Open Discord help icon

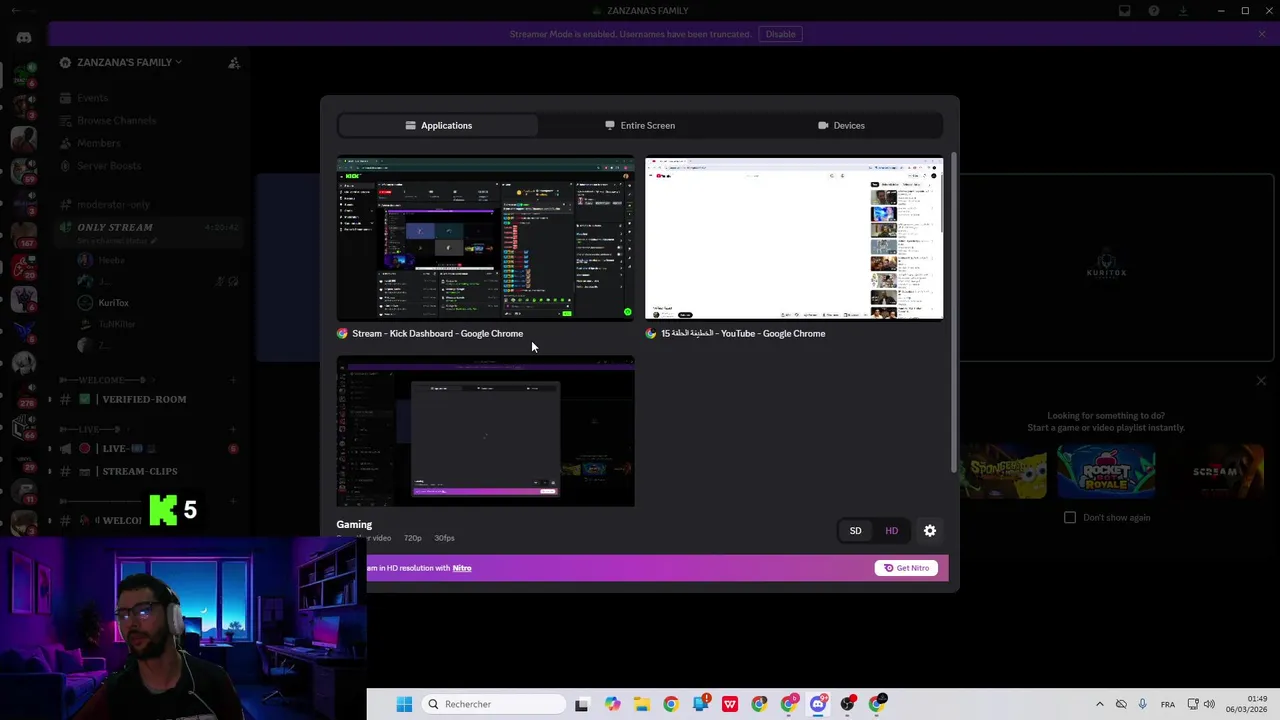pyautogui.click(x=1154, y=11)
